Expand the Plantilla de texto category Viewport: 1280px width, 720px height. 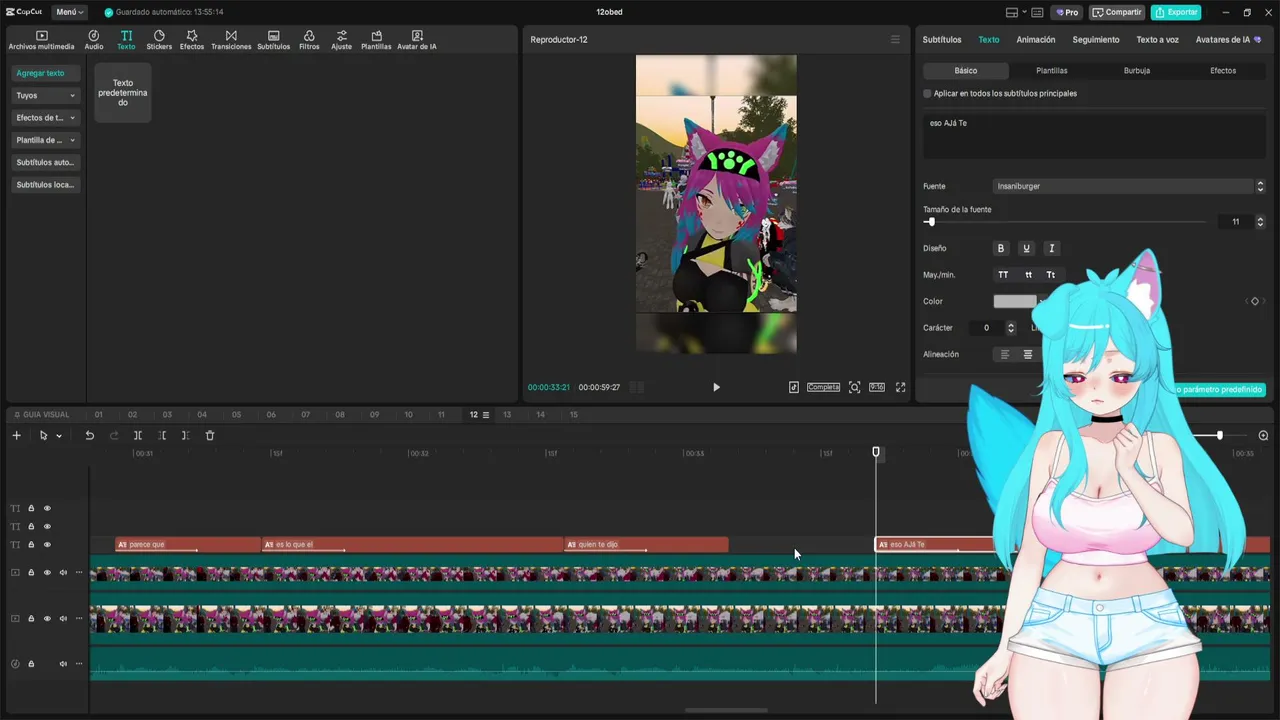(46, 140)
